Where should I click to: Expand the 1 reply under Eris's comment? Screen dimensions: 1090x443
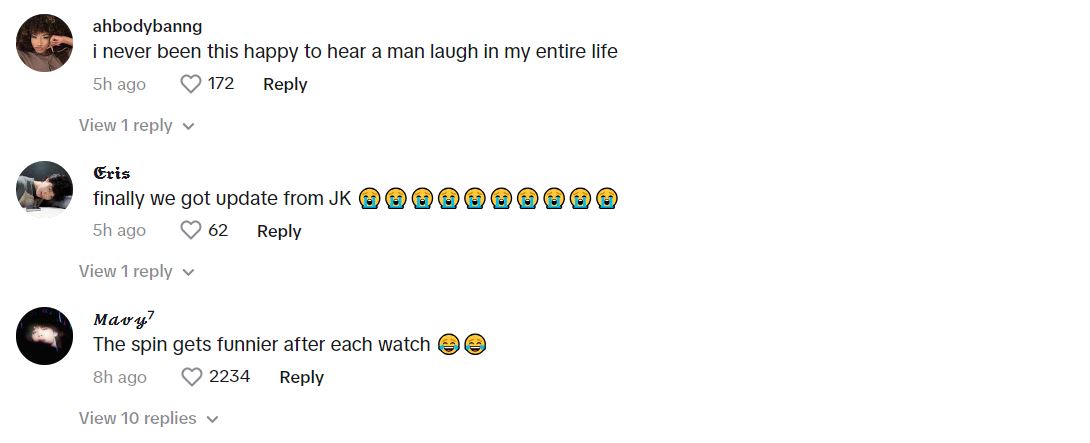[x=136, y=271]
